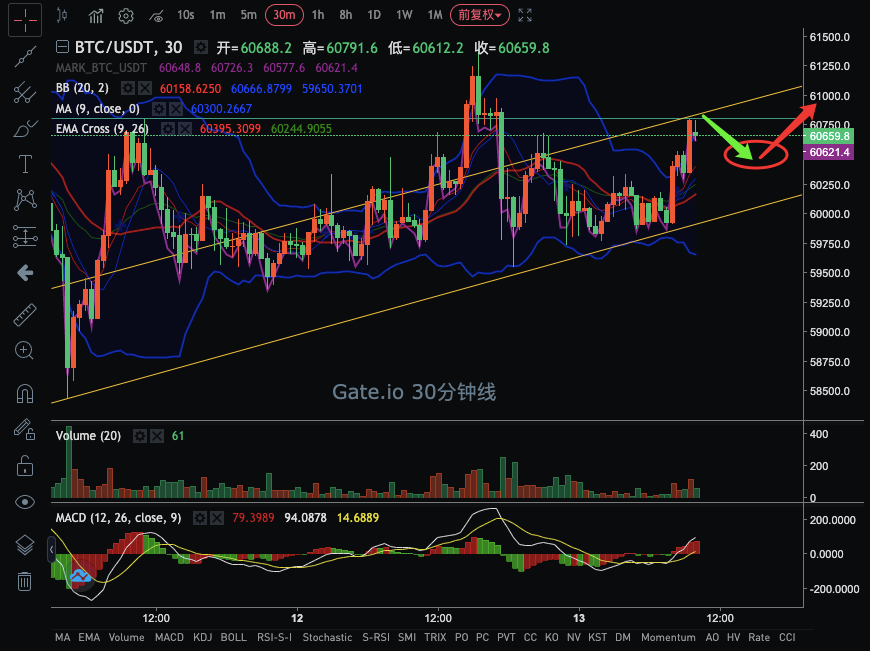This screenshot has height=651, width=870.
Task: Close the EMA Cross indicator with its X
Action: [183, 129]
